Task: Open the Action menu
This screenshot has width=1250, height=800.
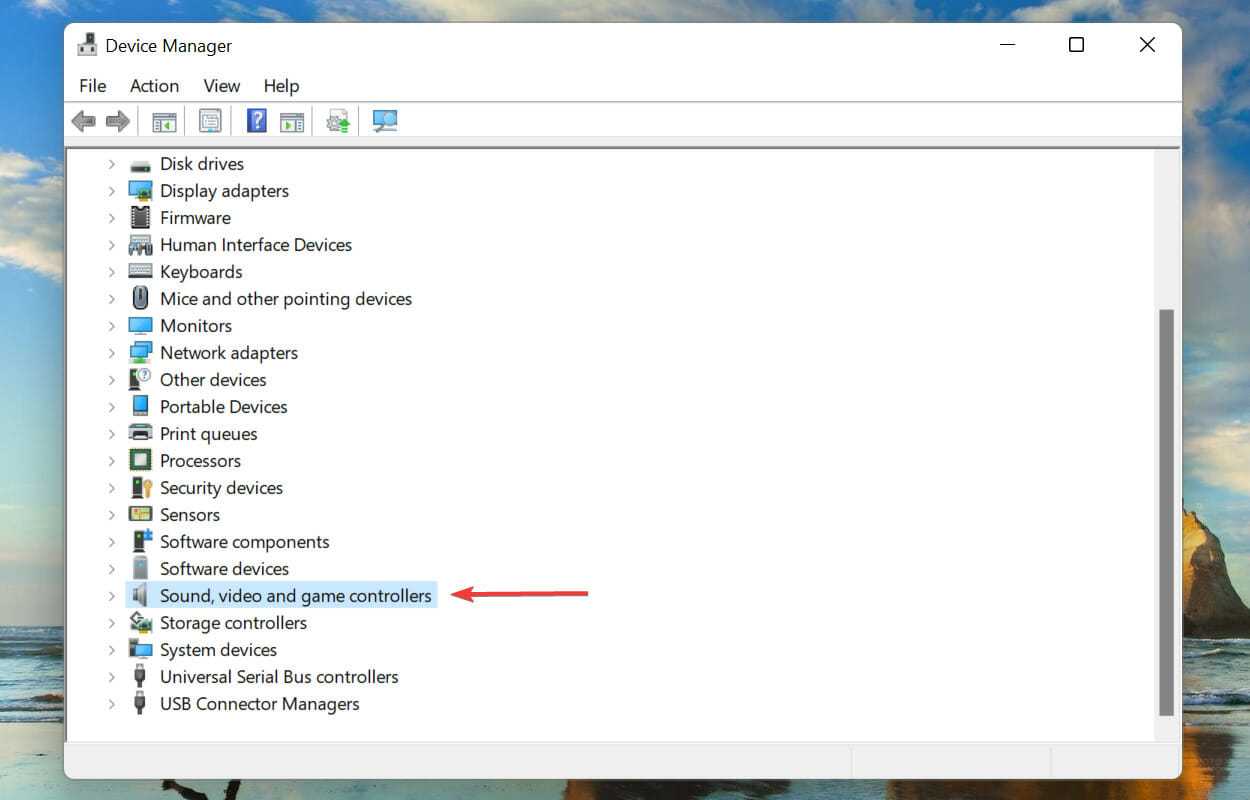Action: click(x=154, y=86)
